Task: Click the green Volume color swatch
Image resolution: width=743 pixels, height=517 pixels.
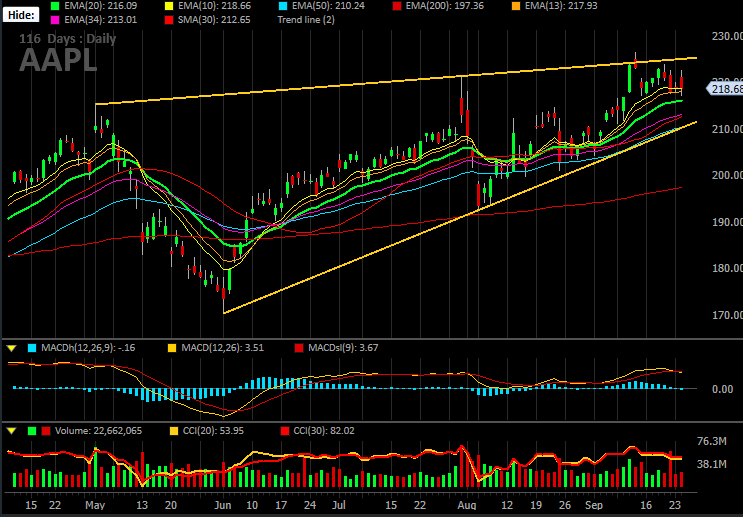Action: tap(32, 431)
